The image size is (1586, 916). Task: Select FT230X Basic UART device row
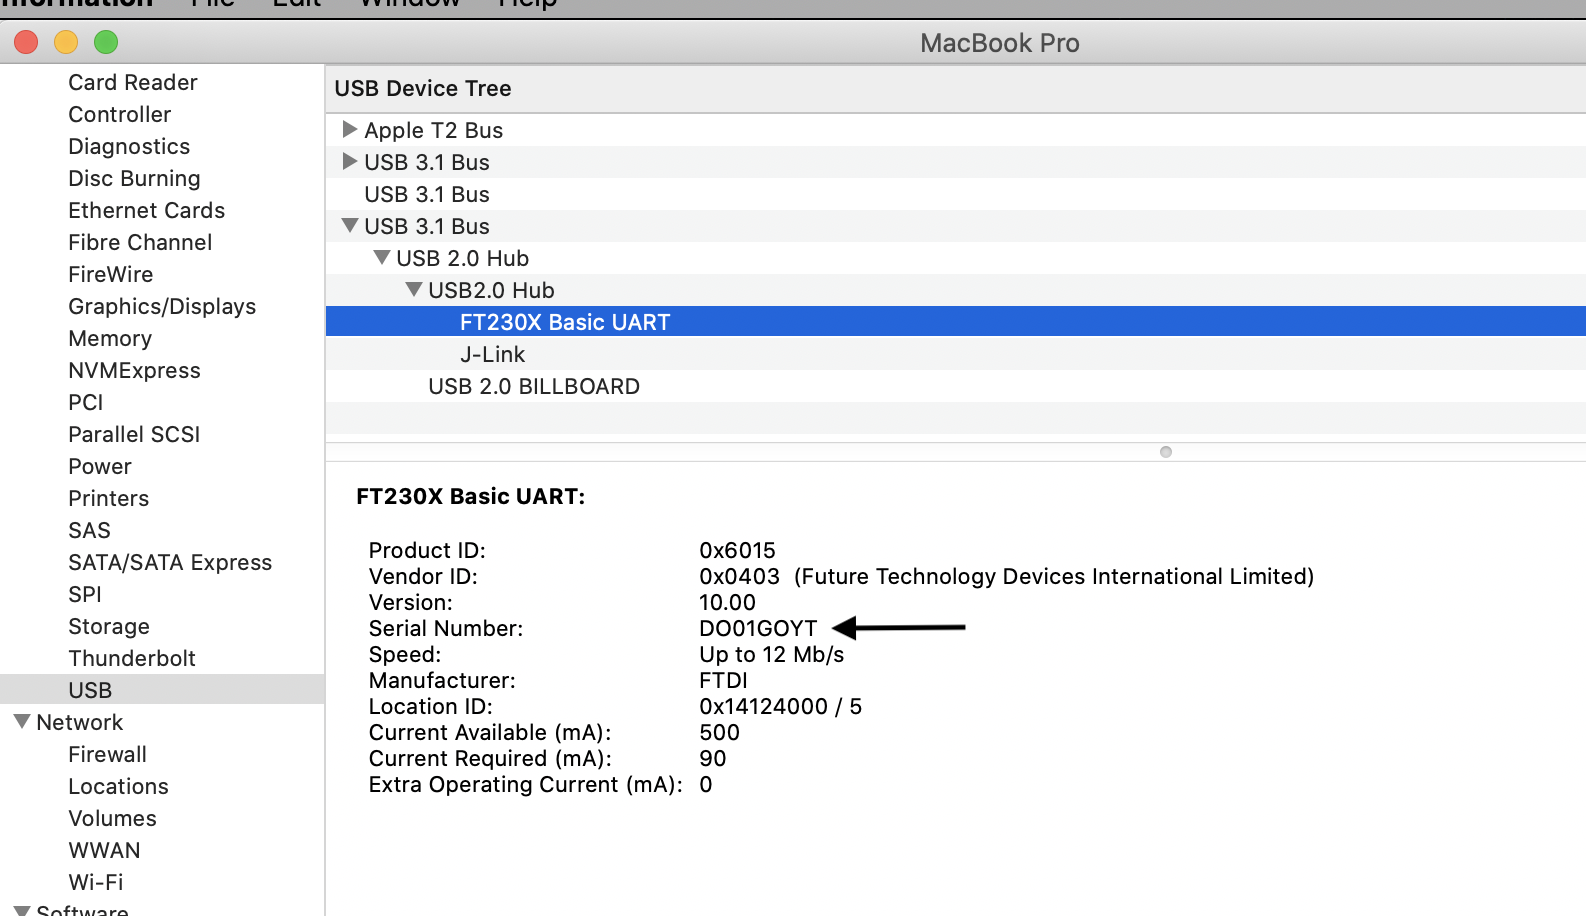pos(956,322)
